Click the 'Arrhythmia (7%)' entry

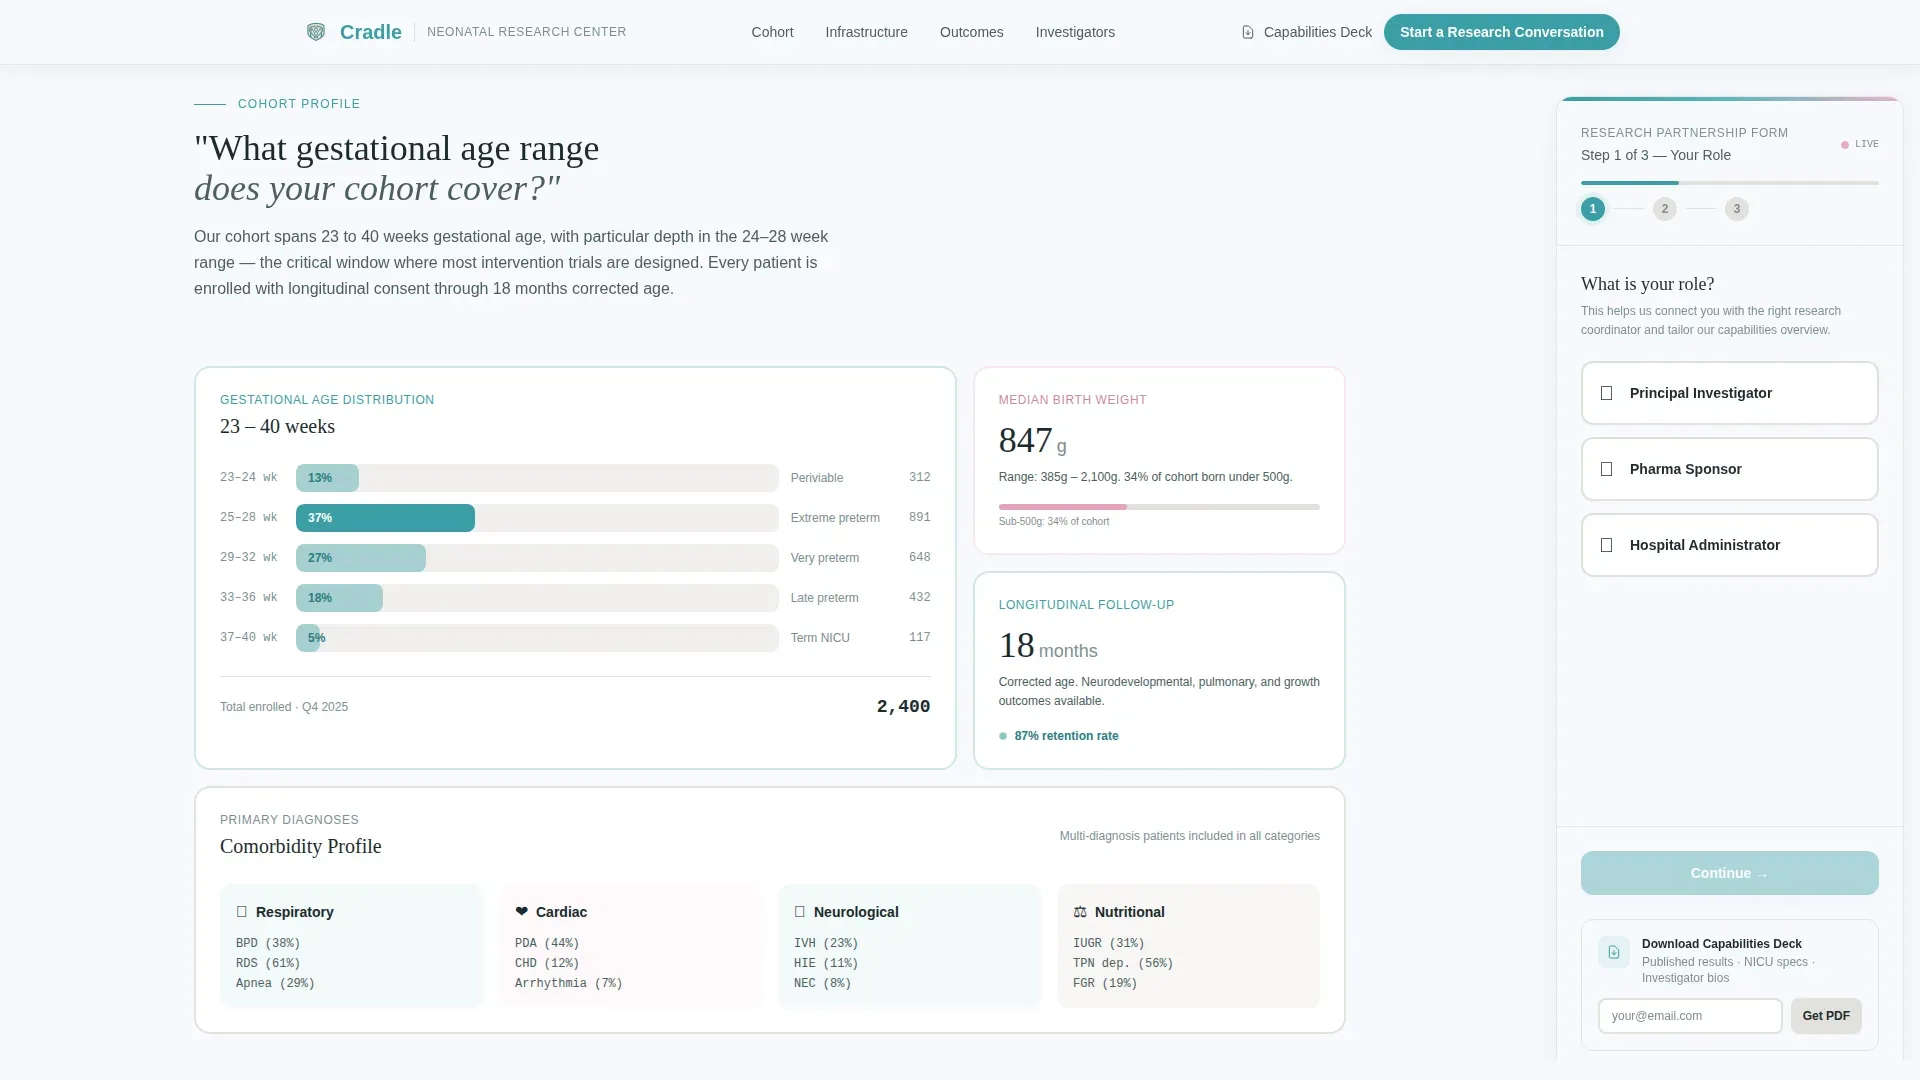569,983
